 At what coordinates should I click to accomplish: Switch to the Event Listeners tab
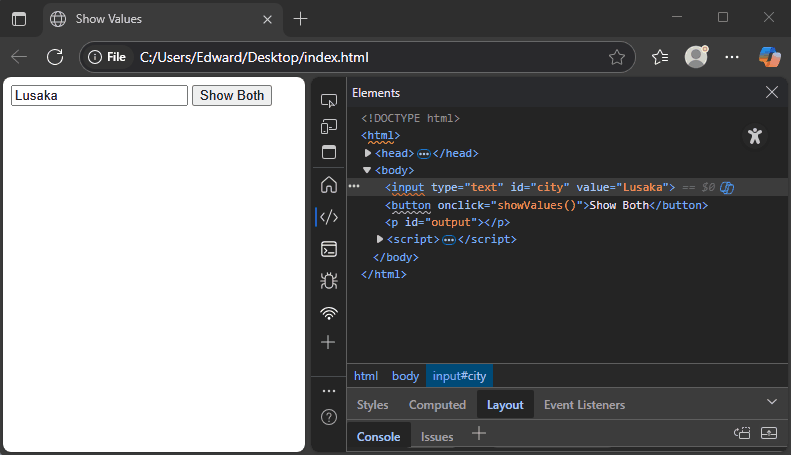coord(584,405)
